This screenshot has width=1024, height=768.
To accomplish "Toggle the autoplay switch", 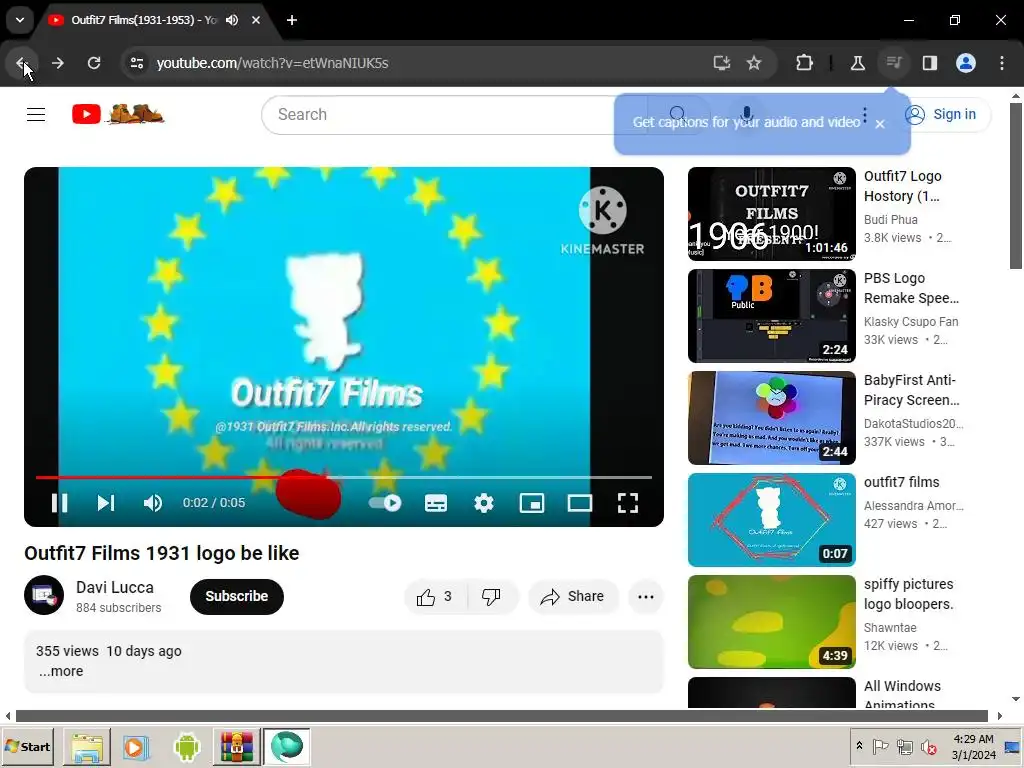I will 385,503.
